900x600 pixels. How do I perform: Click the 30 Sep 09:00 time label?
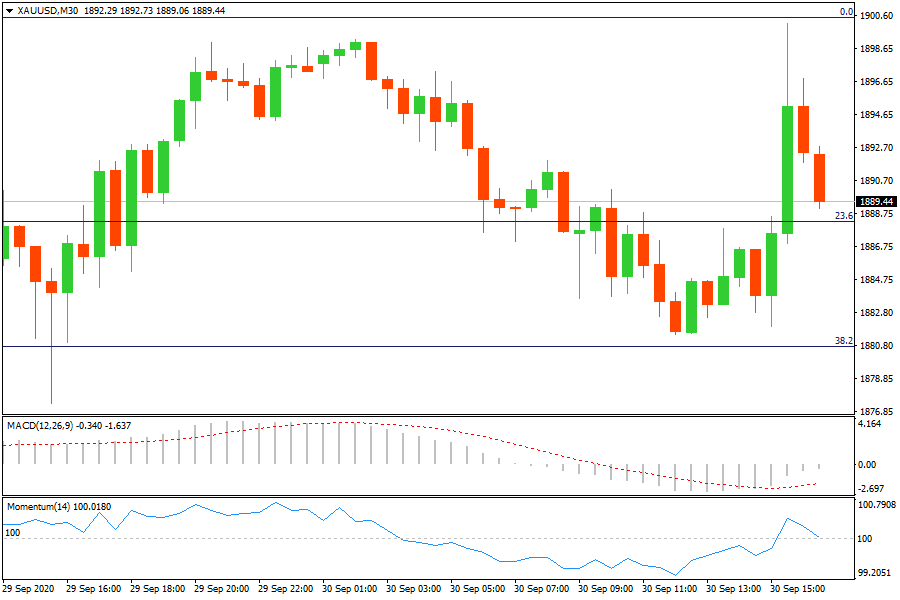[x=606, y=589]
